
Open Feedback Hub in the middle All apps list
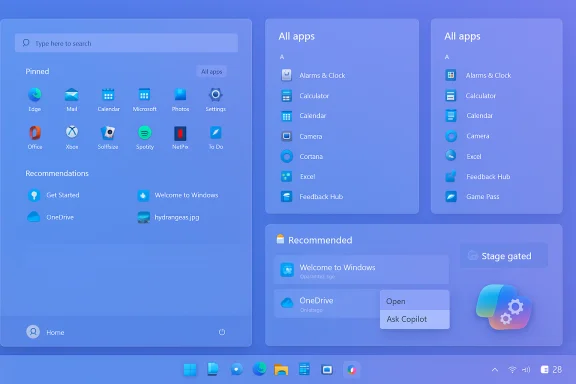[312, 197]
